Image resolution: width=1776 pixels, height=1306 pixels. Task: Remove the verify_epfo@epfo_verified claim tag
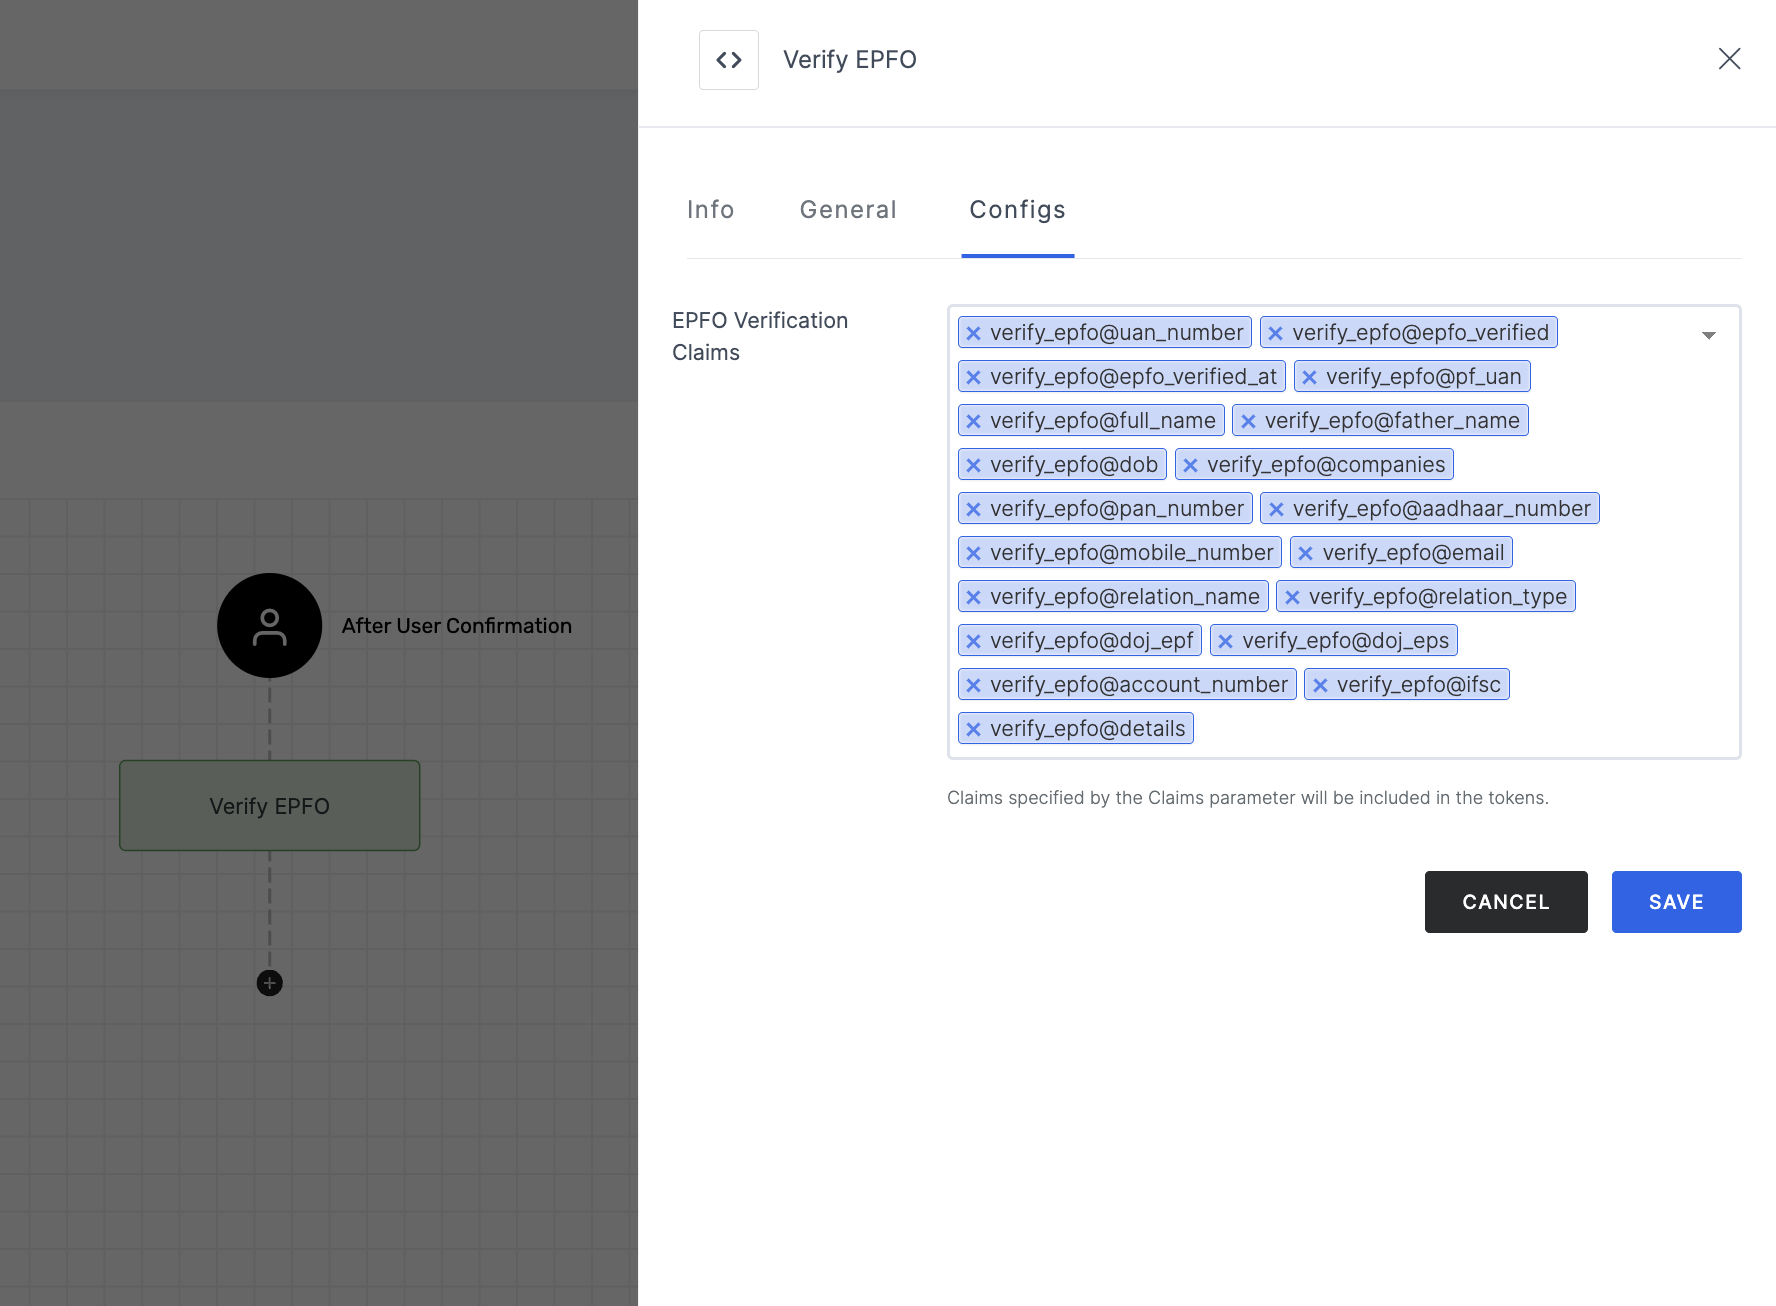click(1275, 333)
